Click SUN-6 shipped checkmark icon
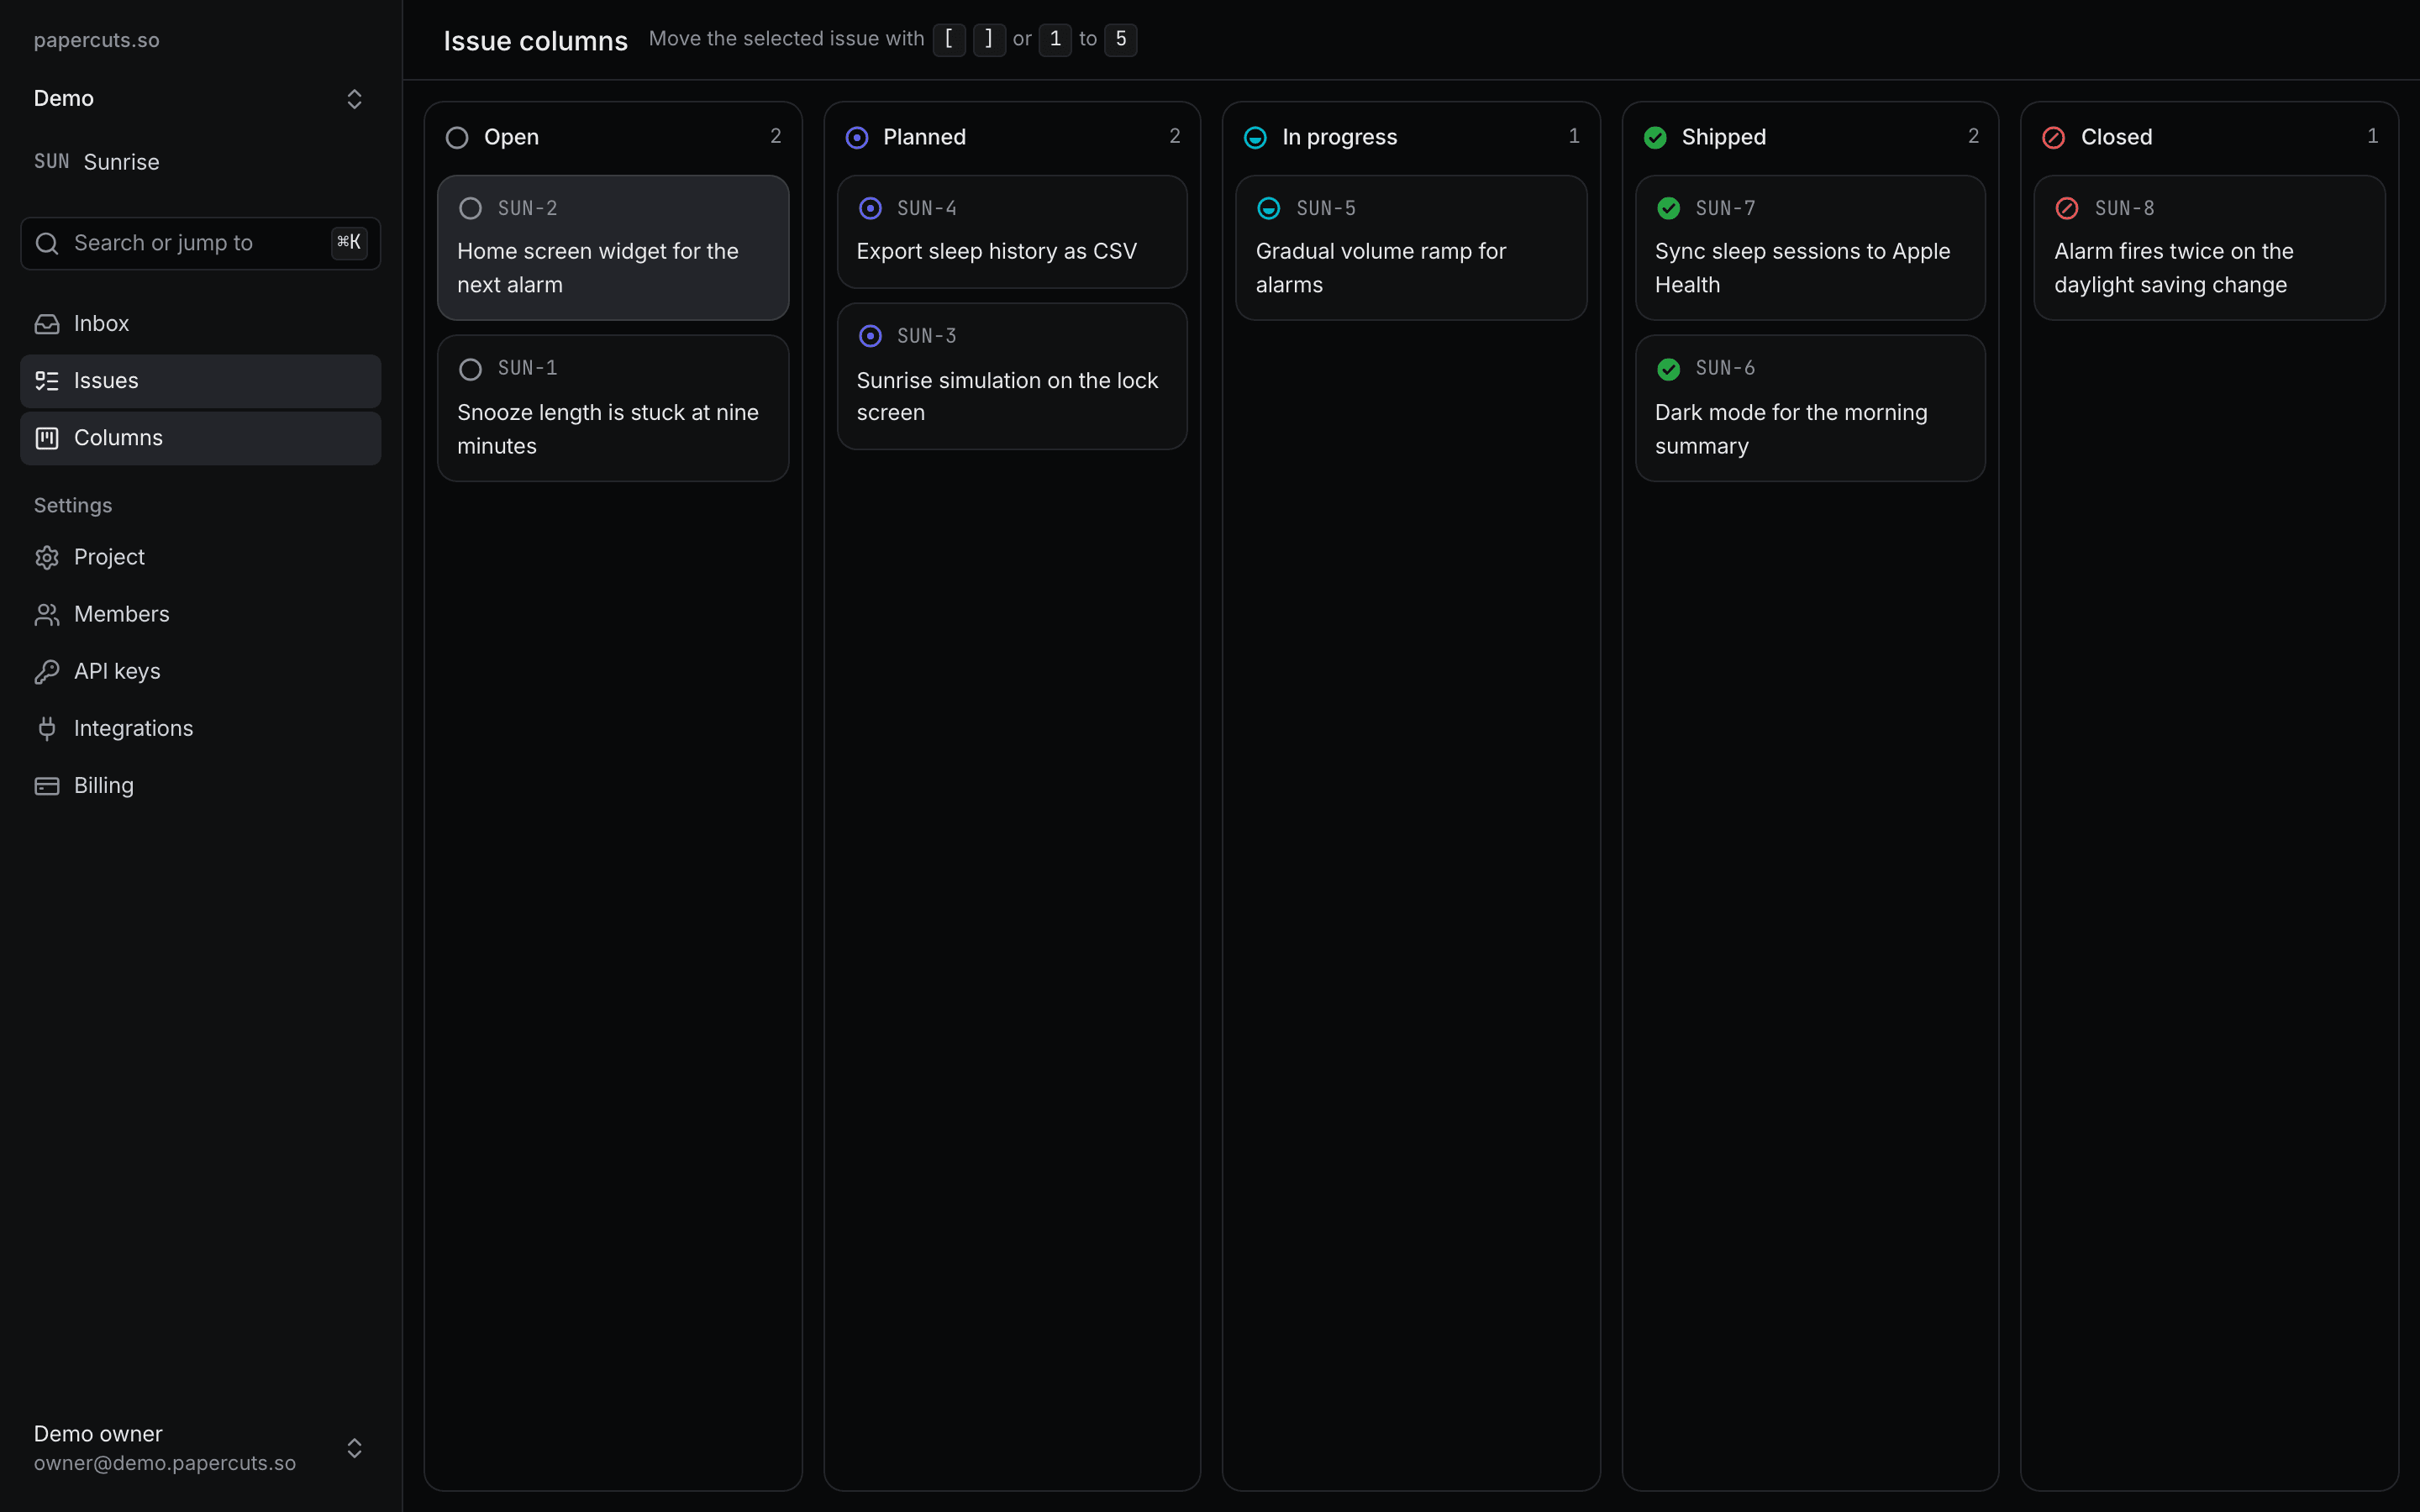 1668,369
